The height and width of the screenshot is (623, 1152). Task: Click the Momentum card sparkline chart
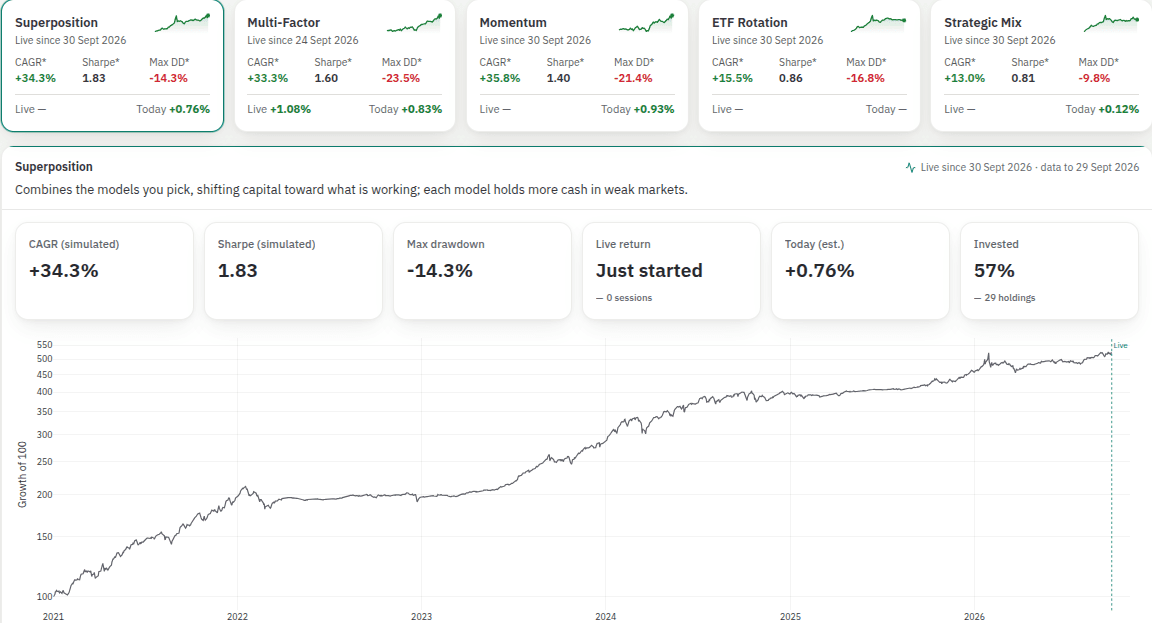pos(647,24)
